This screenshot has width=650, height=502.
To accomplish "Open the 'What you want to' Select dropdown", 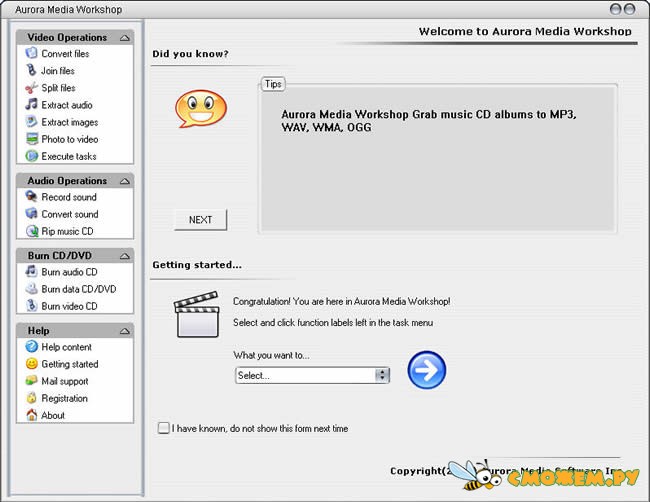I will point(312,375).
